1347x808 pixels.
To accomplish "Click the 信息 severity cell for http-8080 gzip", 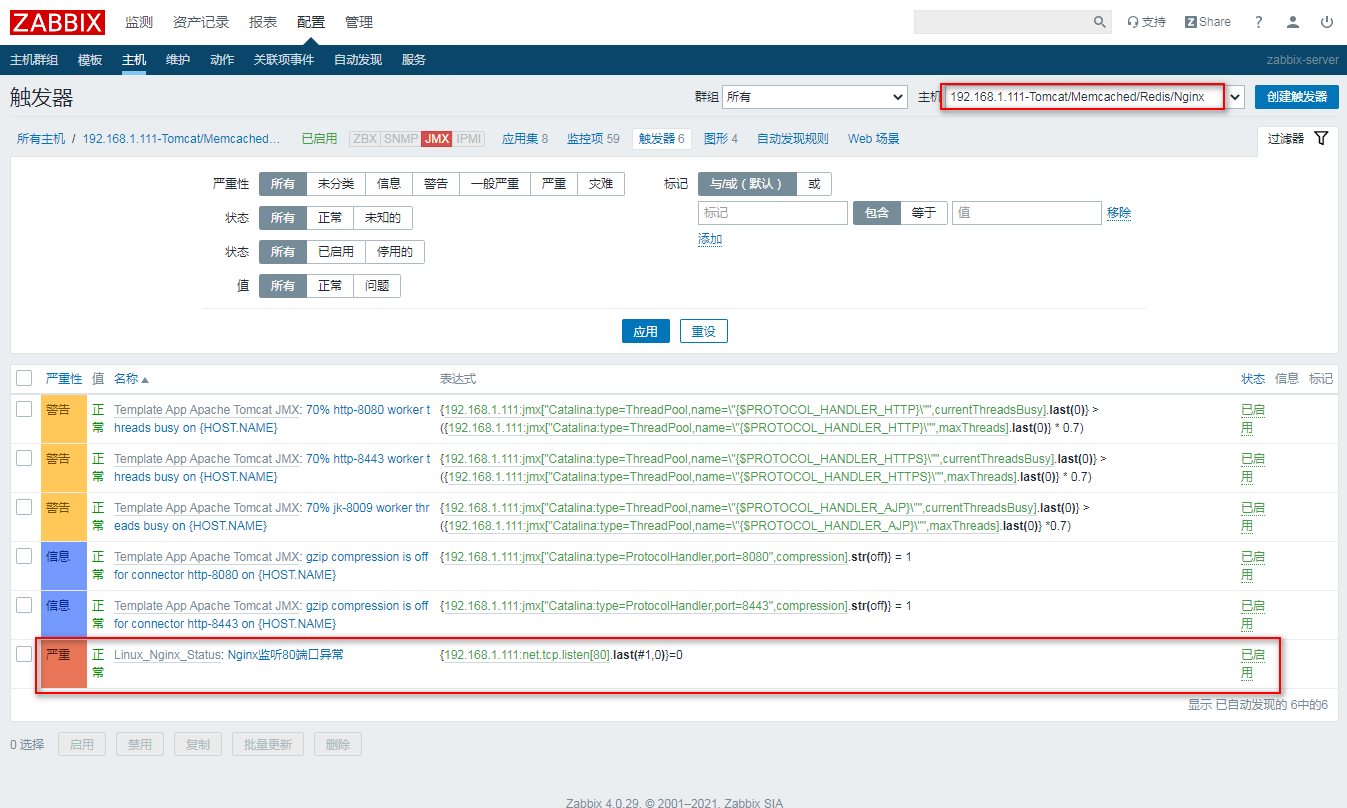I will (64, 566).
